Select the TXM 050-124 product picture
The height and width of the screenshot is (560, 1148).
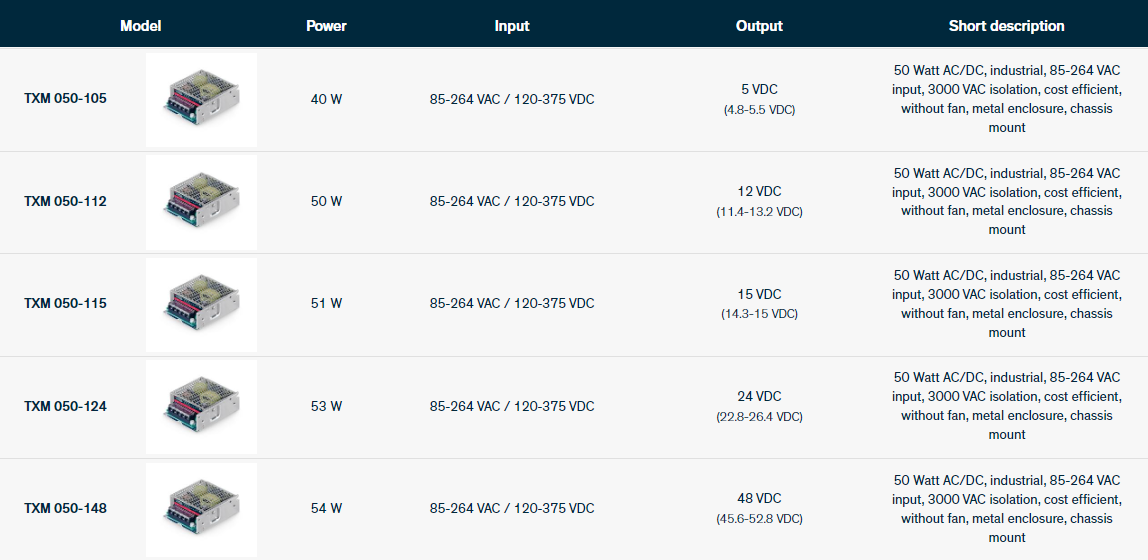click(201, 406)
